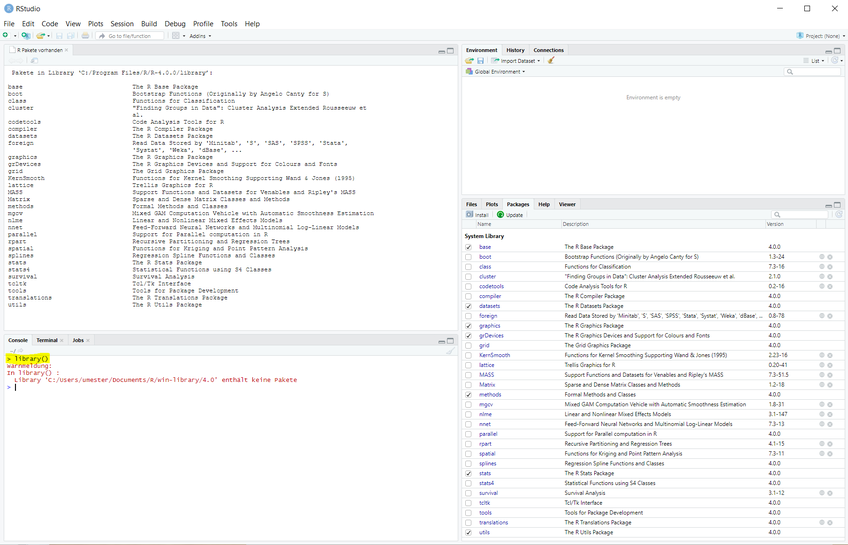Open the Global Environment dropdown
The image size is (848, 545).
click(x=495, y=71)
